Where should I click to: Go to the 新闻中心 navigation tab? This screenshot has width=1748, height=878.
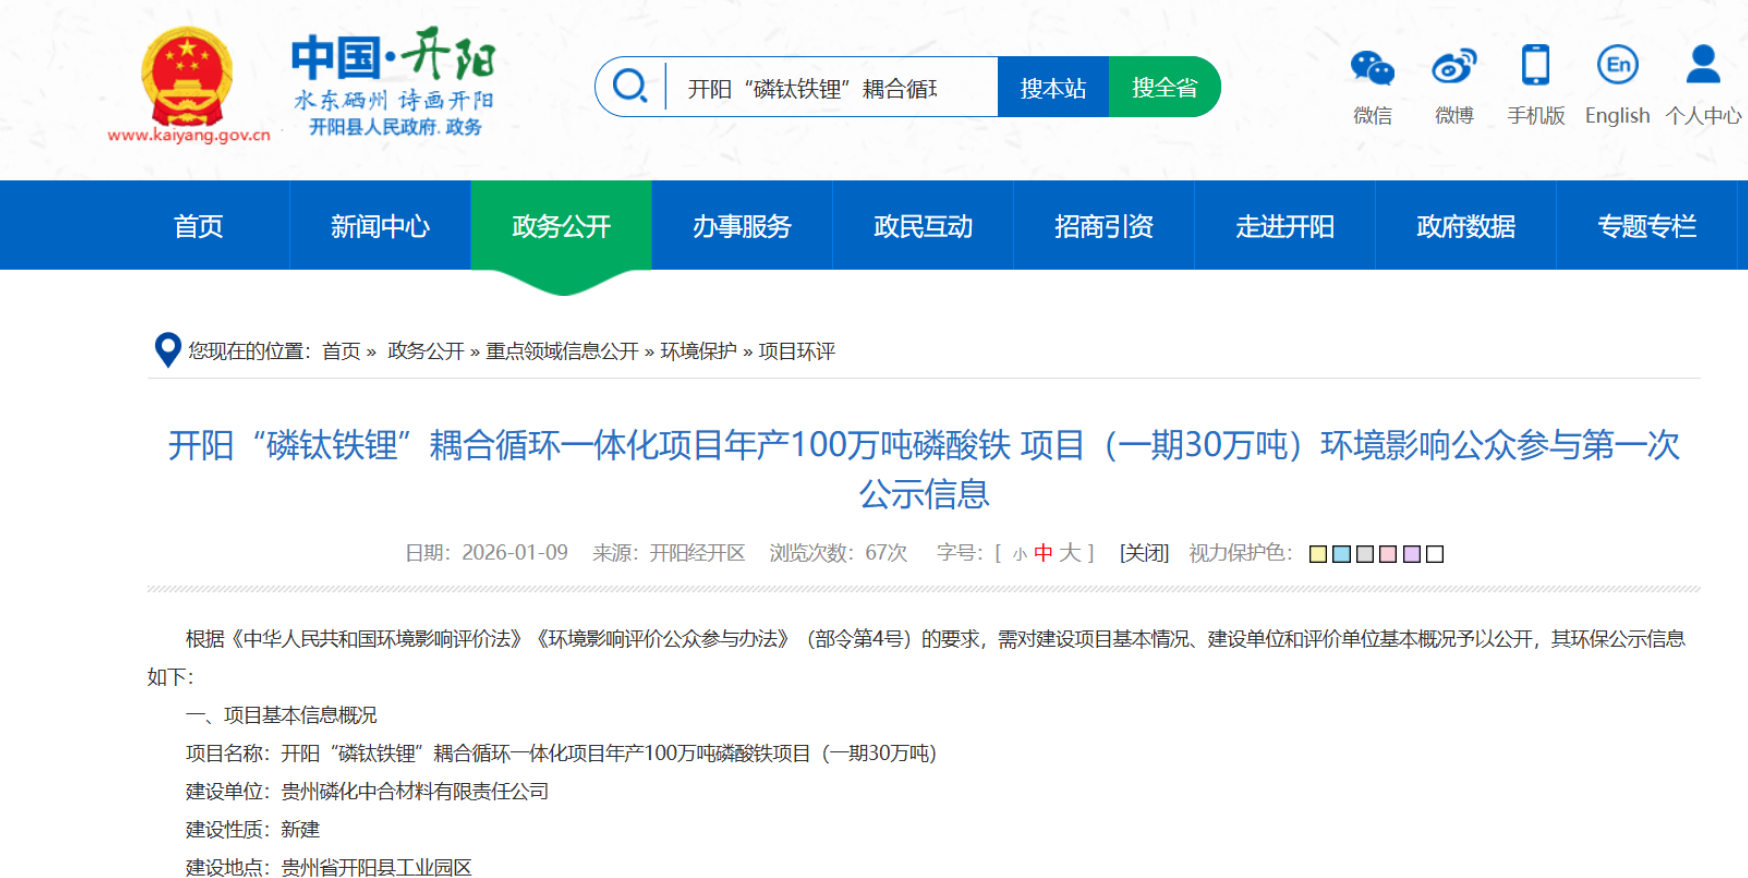coord(380,226)
